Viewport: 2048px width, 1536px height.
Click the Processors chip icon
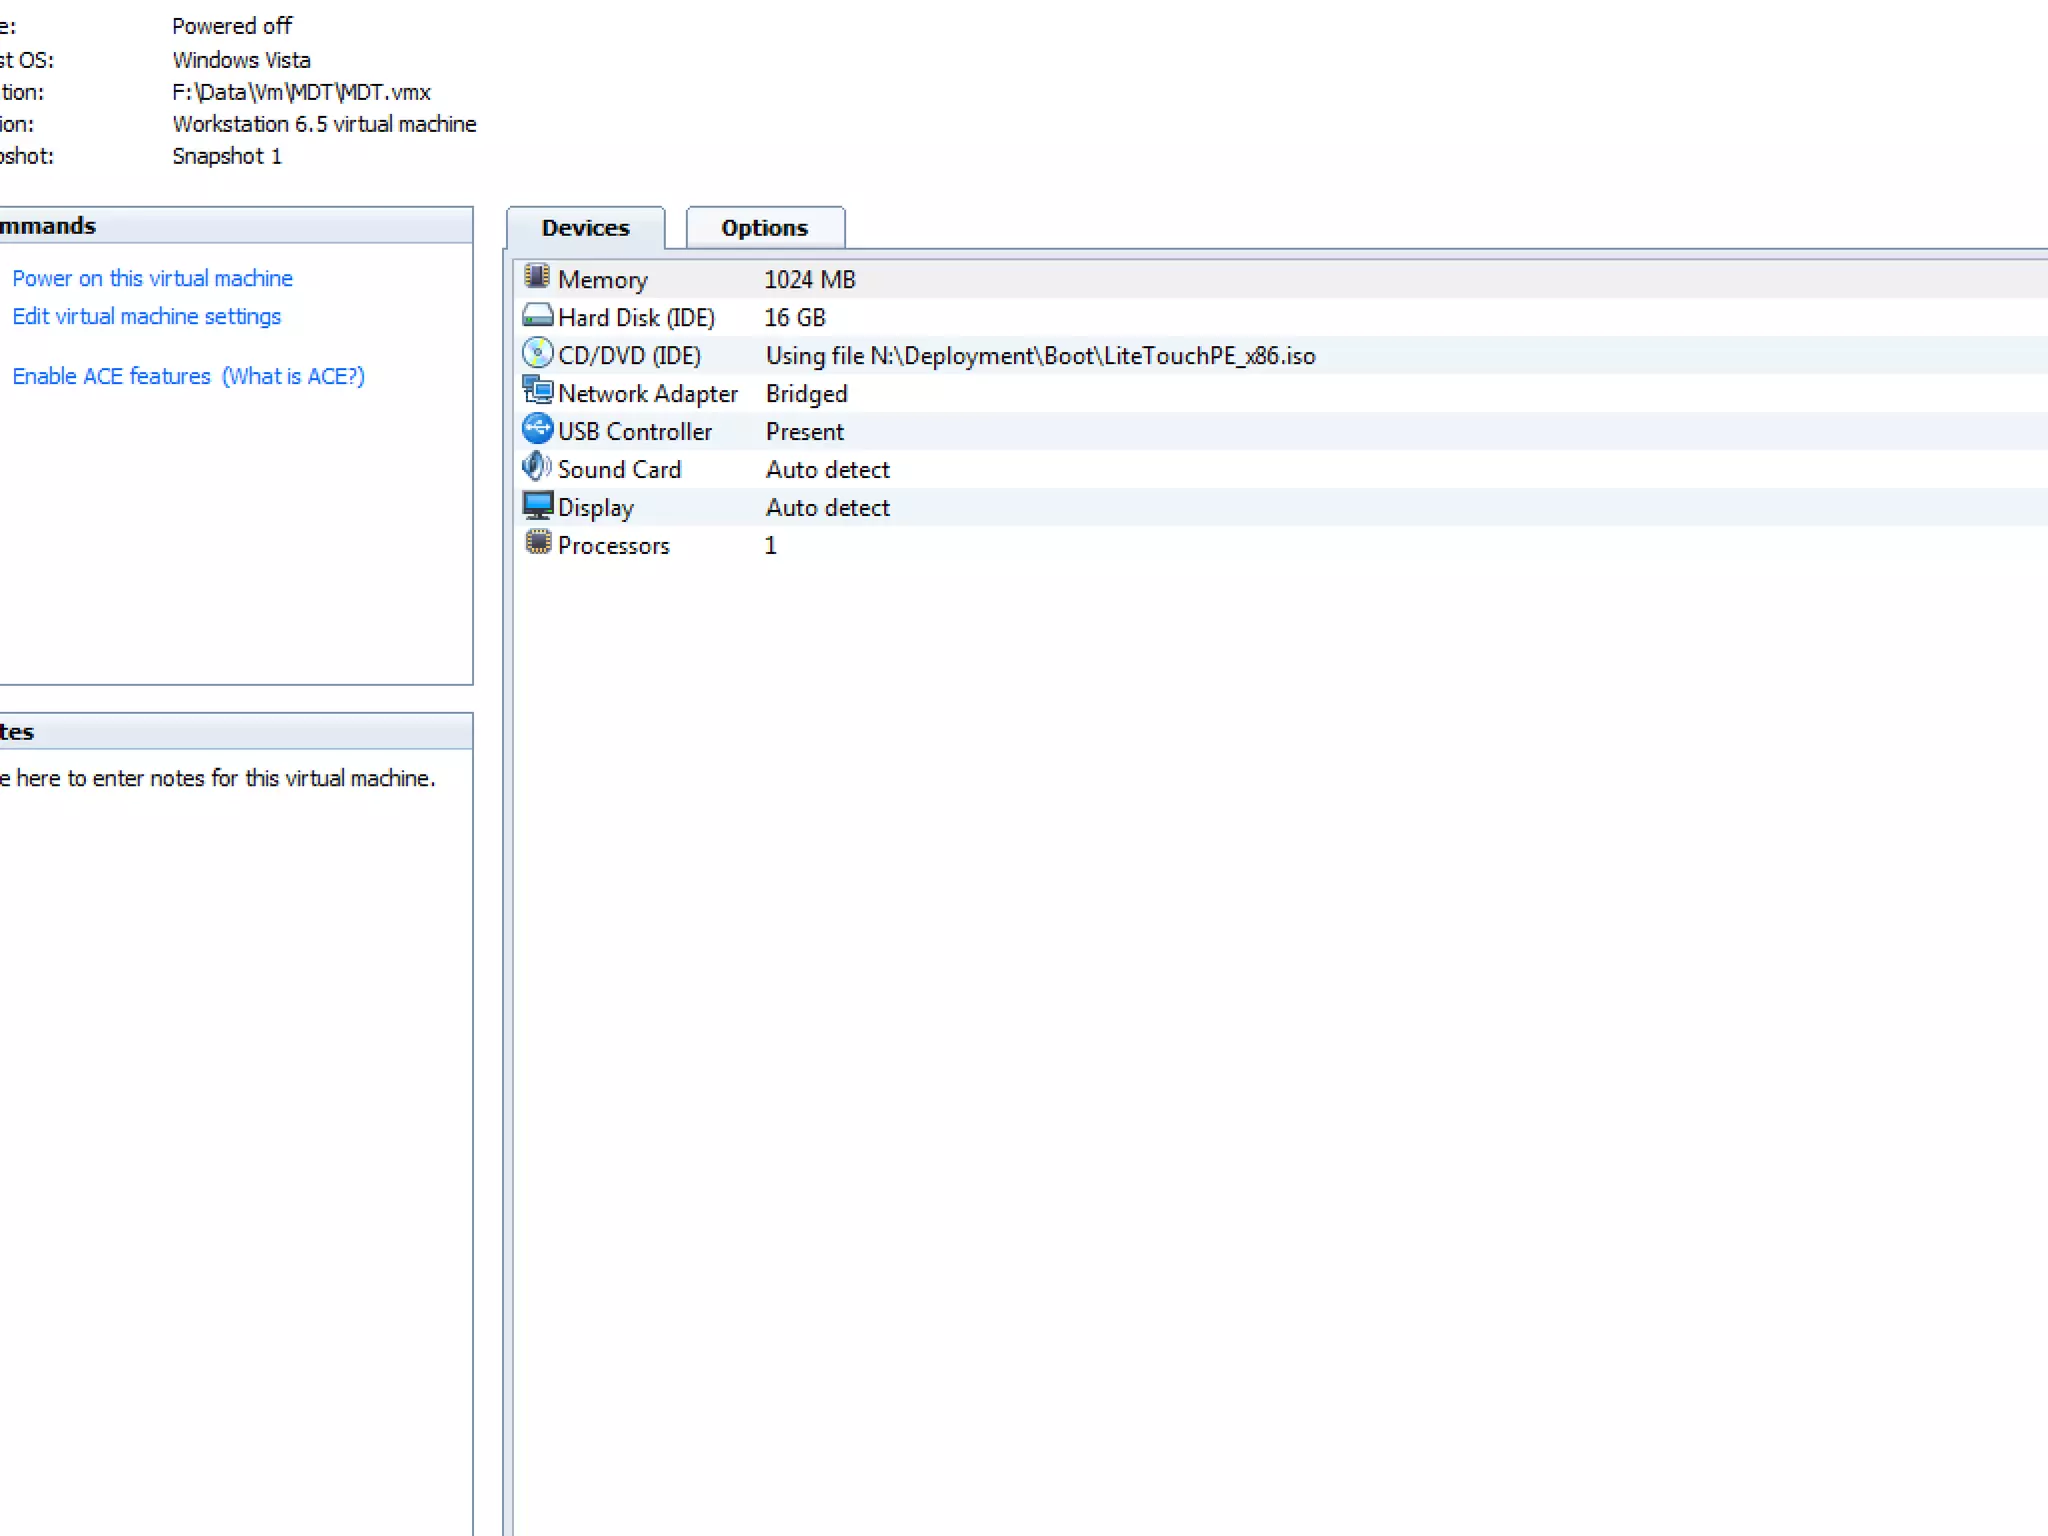537,543
